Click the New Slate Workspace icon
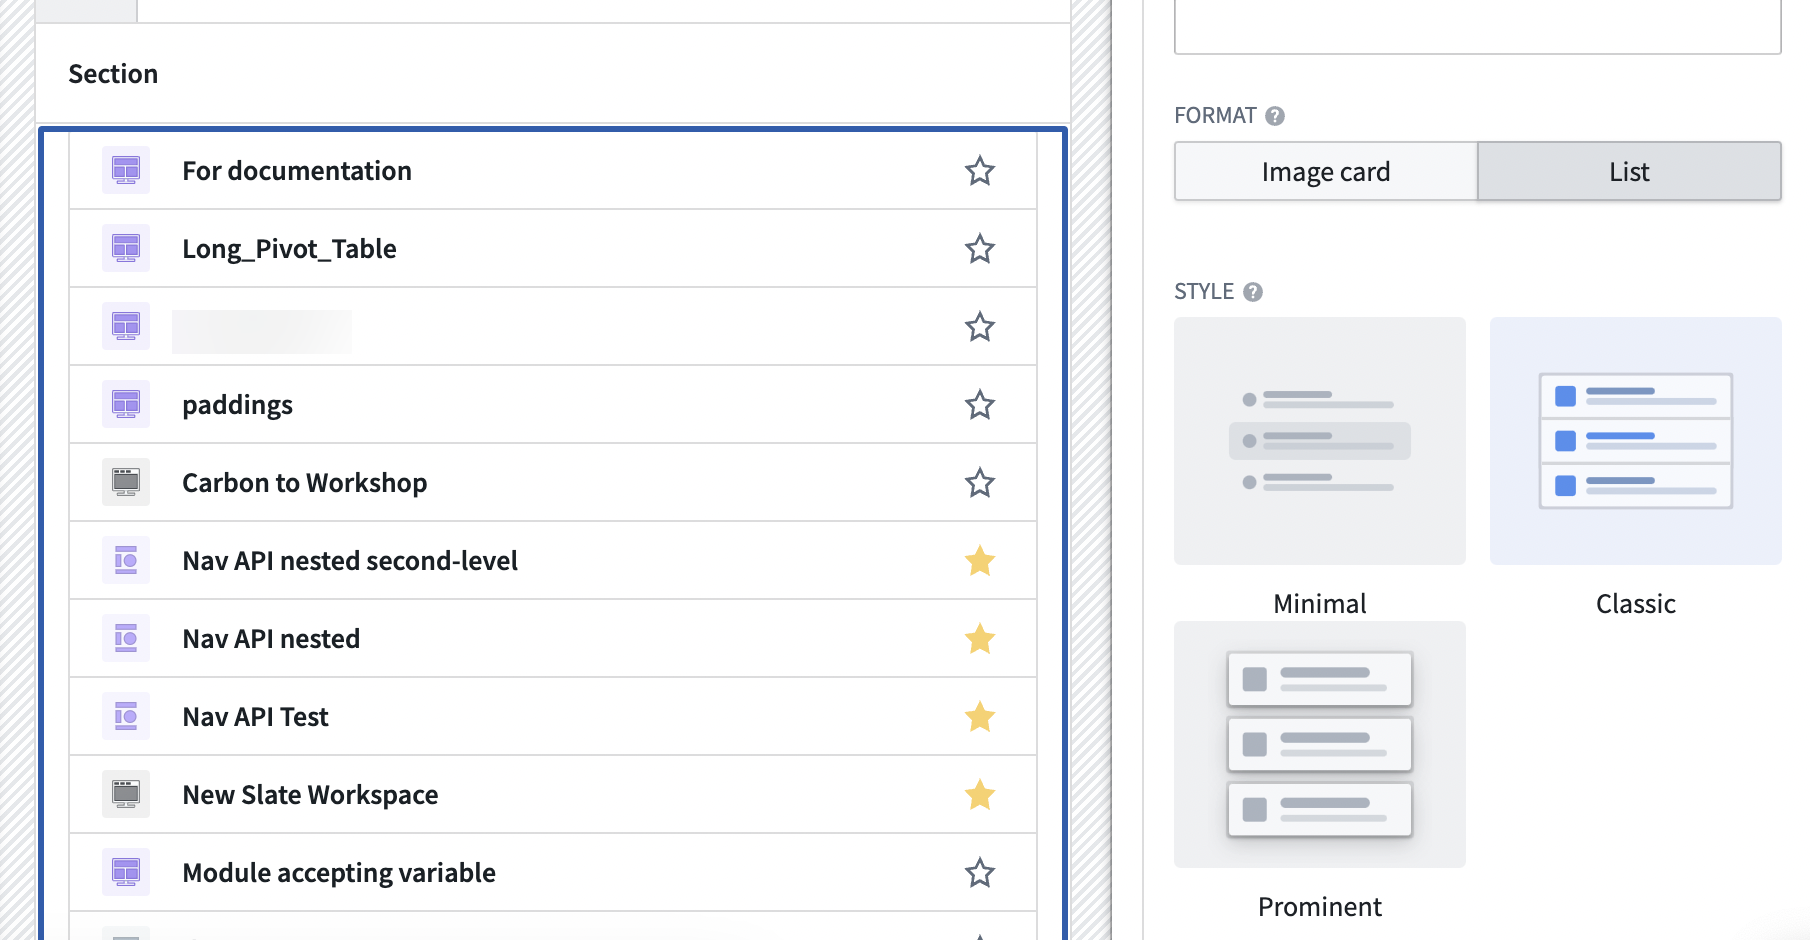 pyautogui.click(x=126, y=795)
